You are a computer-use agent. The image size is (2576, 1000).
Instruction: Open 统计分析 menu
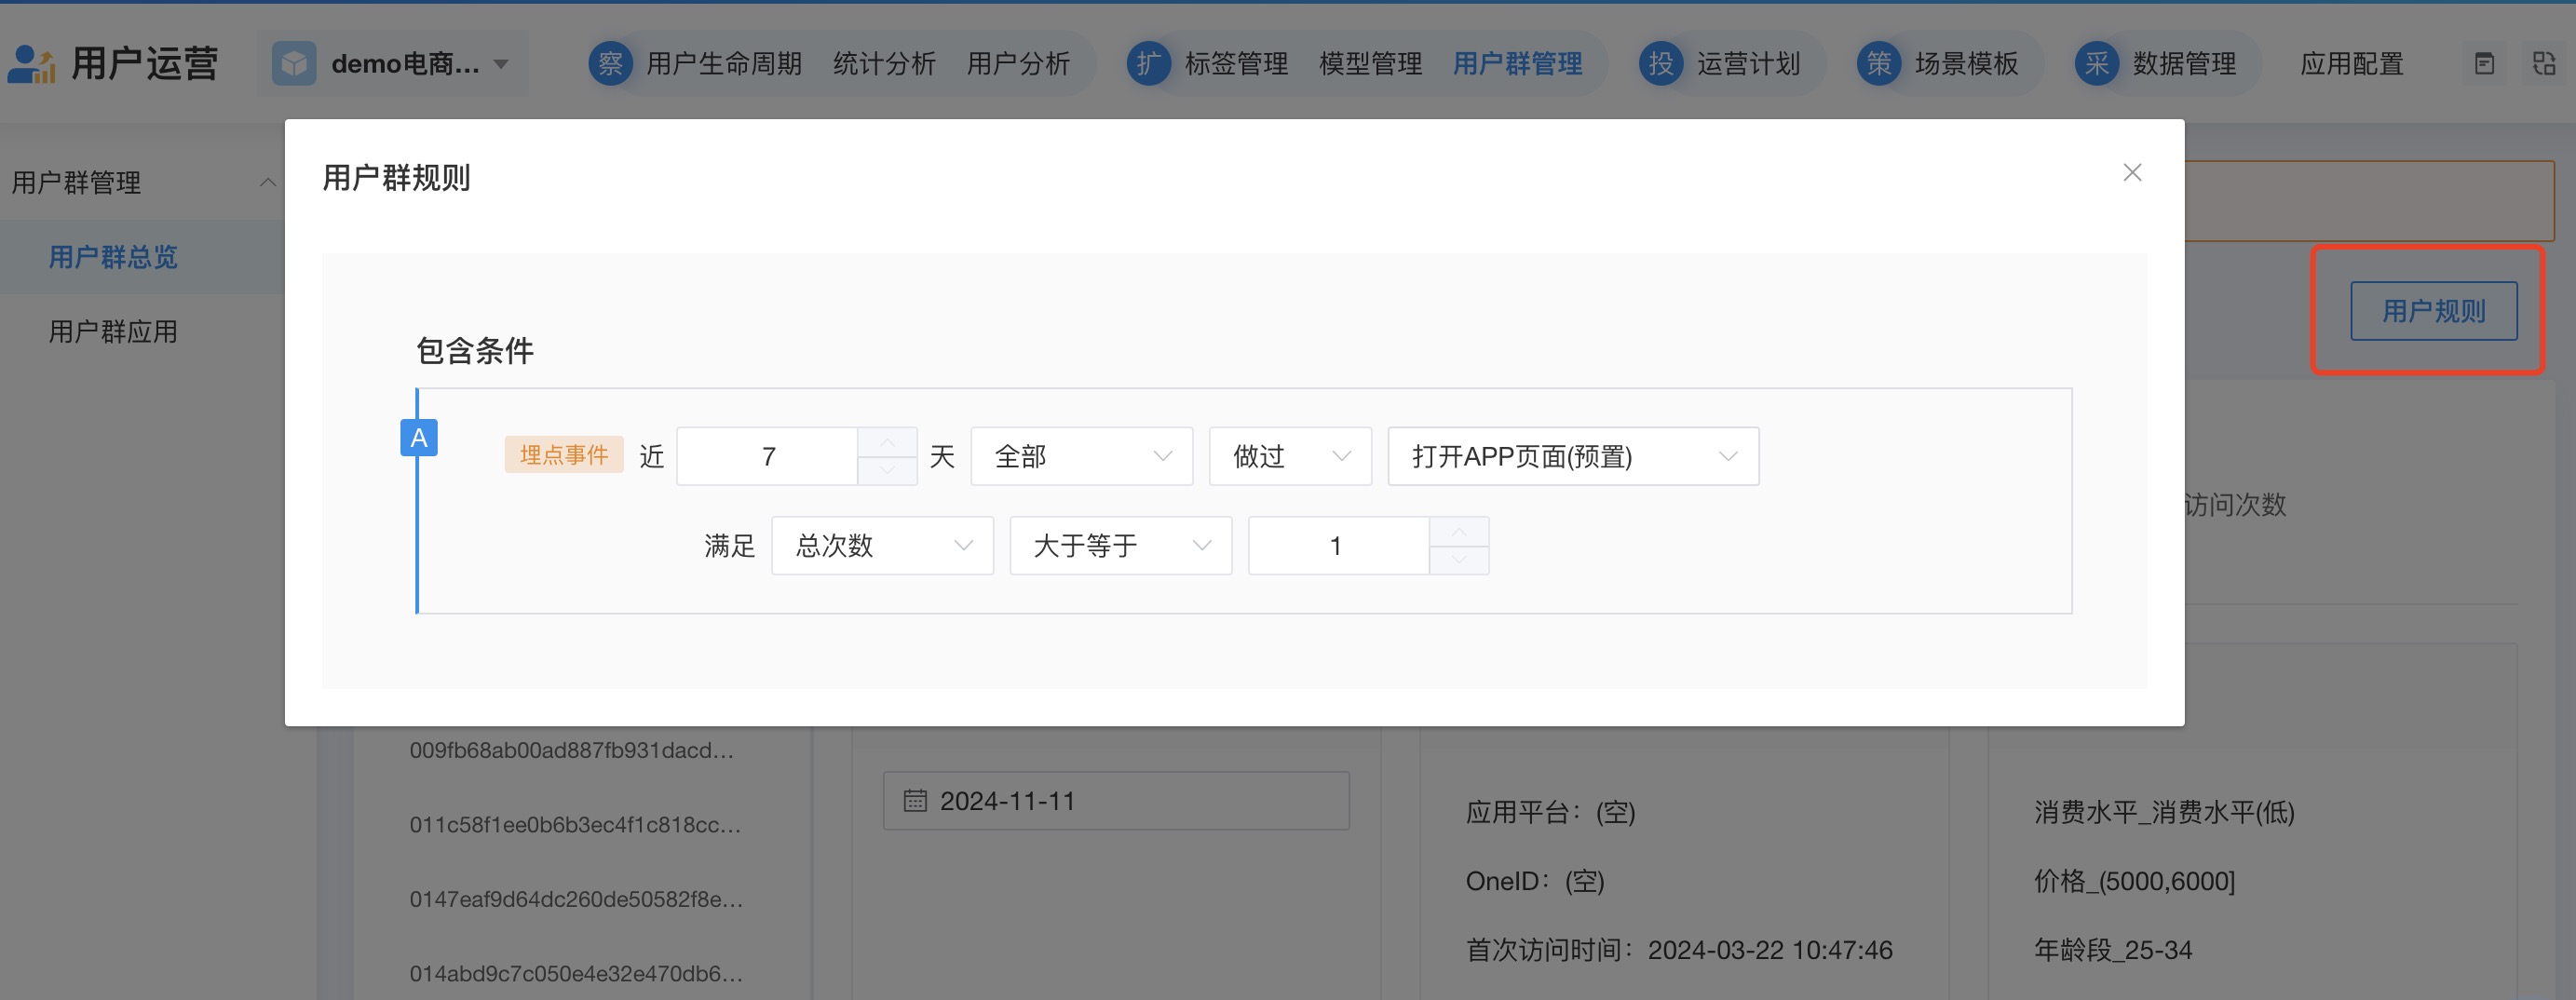click(884, 64)
